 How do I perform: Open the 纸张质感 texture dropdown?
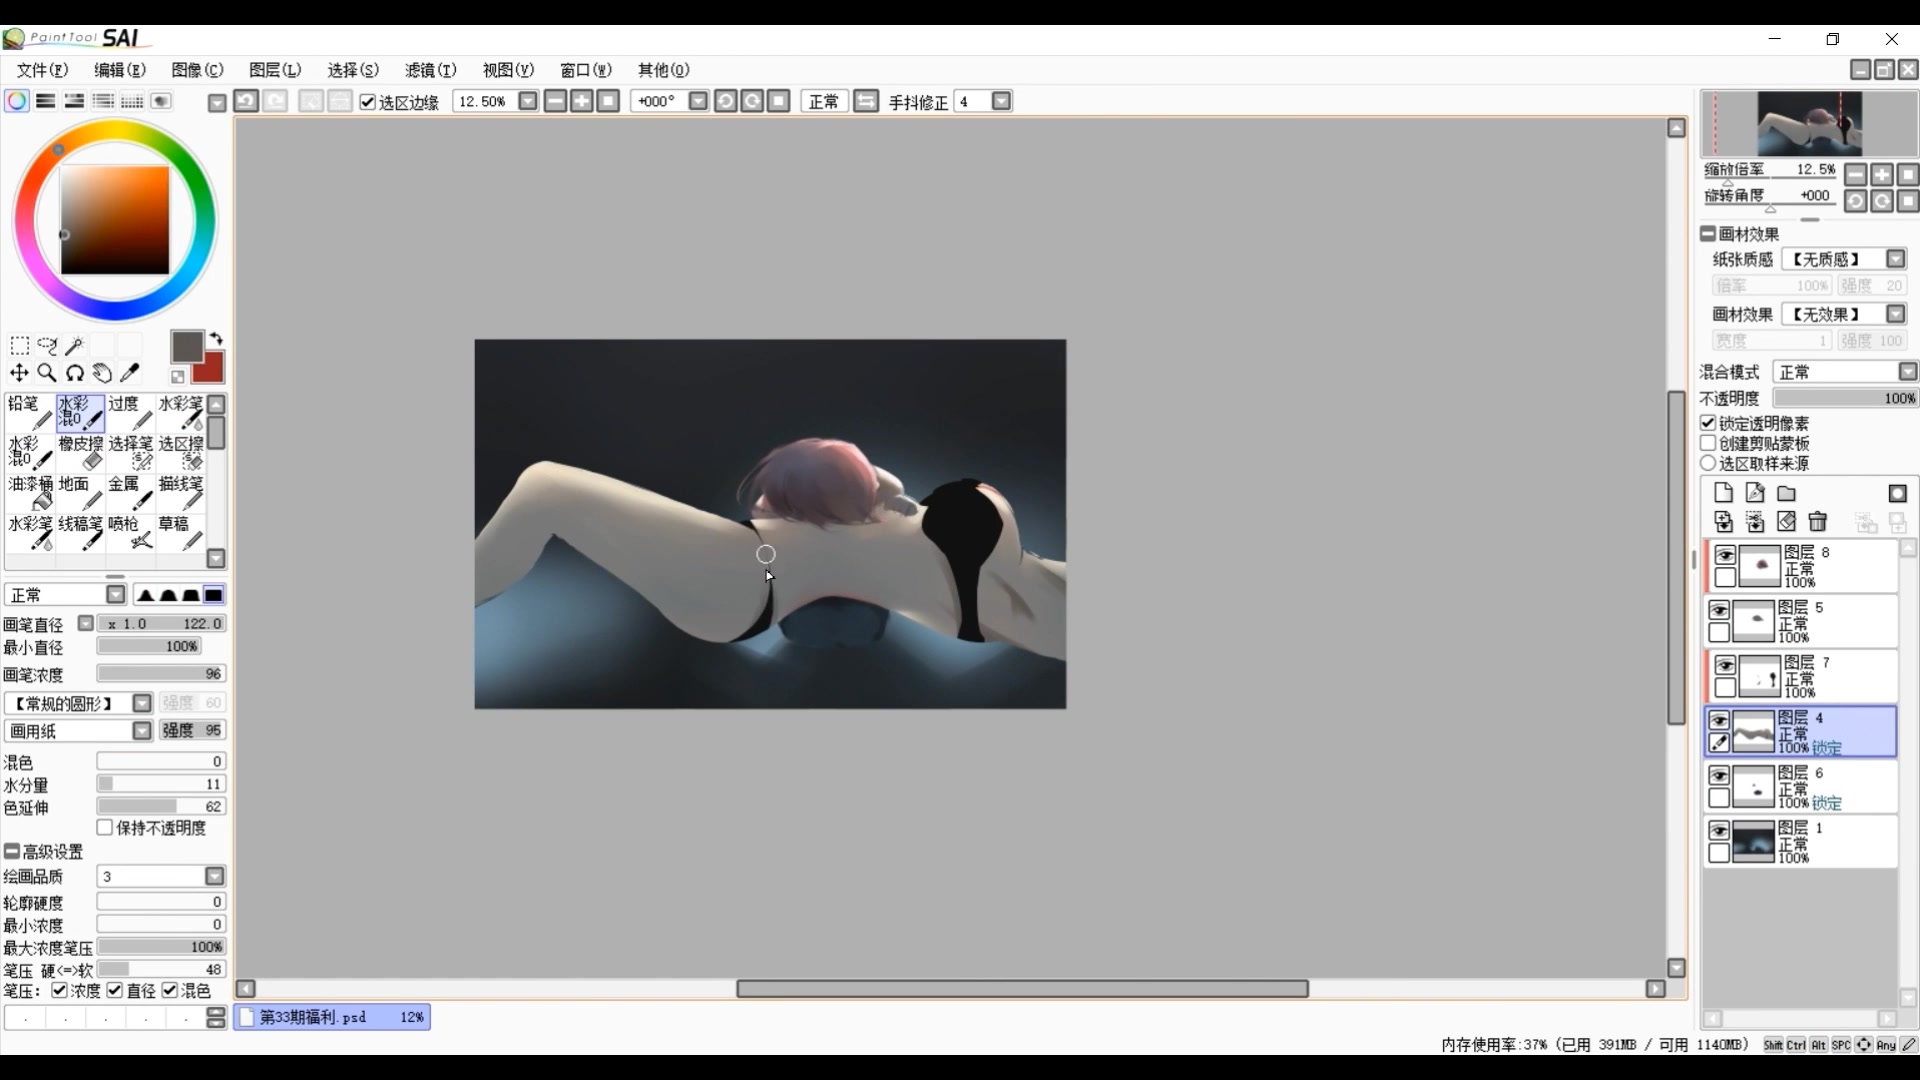pos(1895,259)
